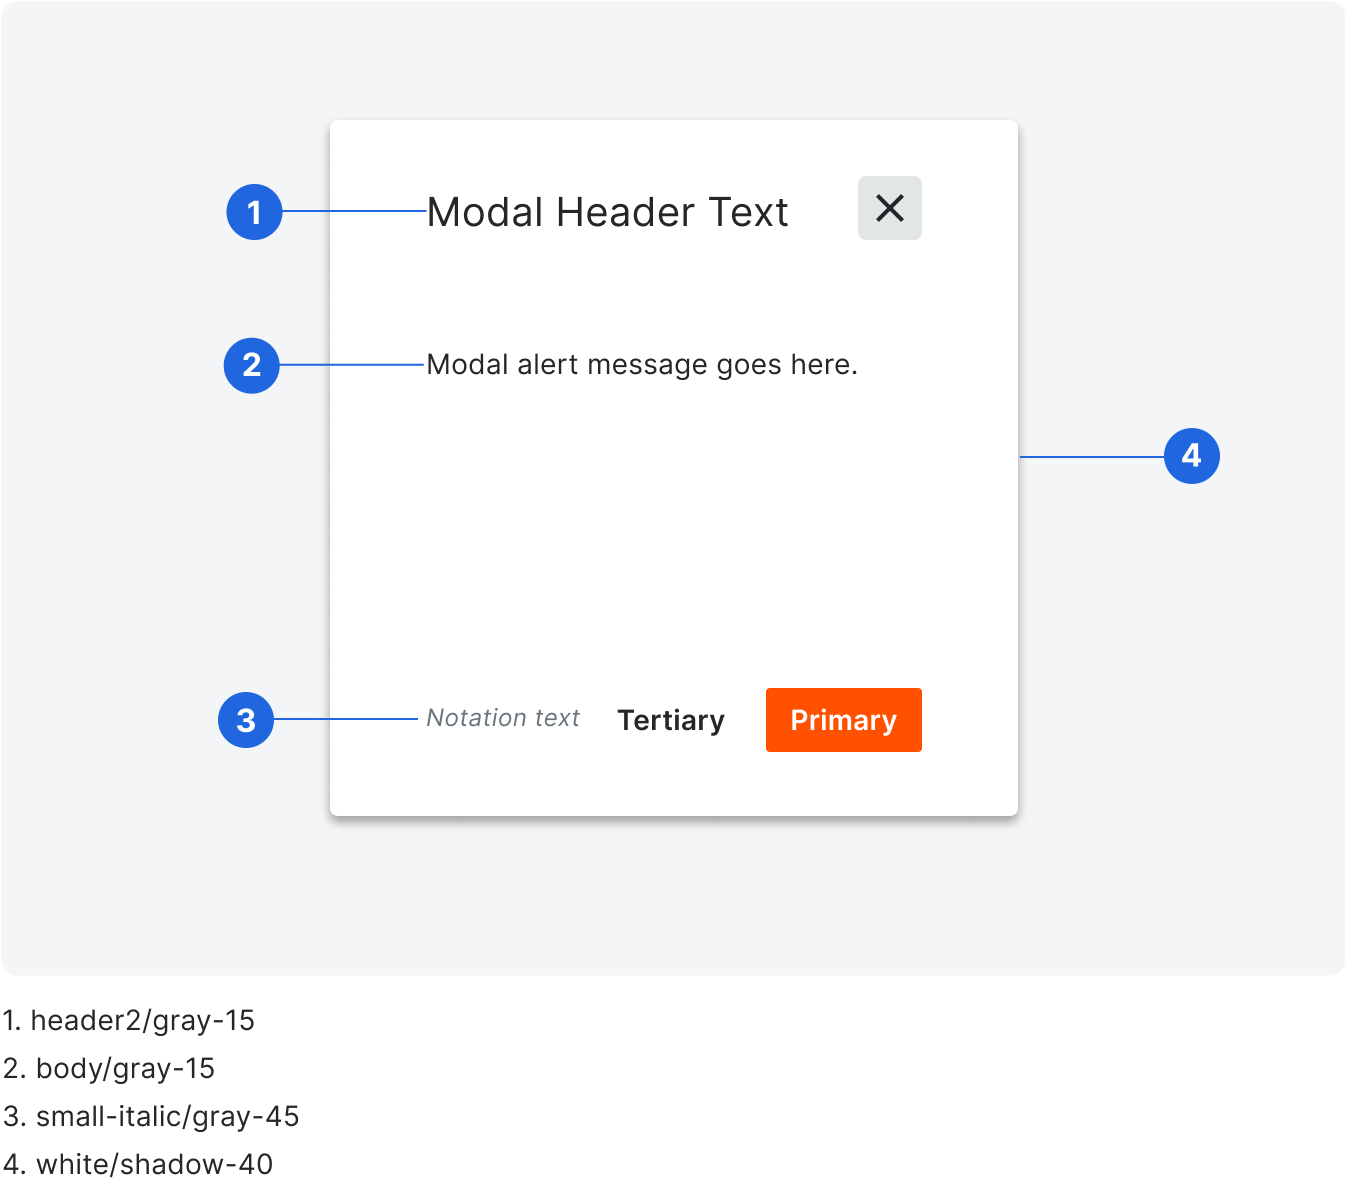Click the orange Primary button
Image resolution: width=1345 pixels, height=1183 pixels.
[843, 720]
